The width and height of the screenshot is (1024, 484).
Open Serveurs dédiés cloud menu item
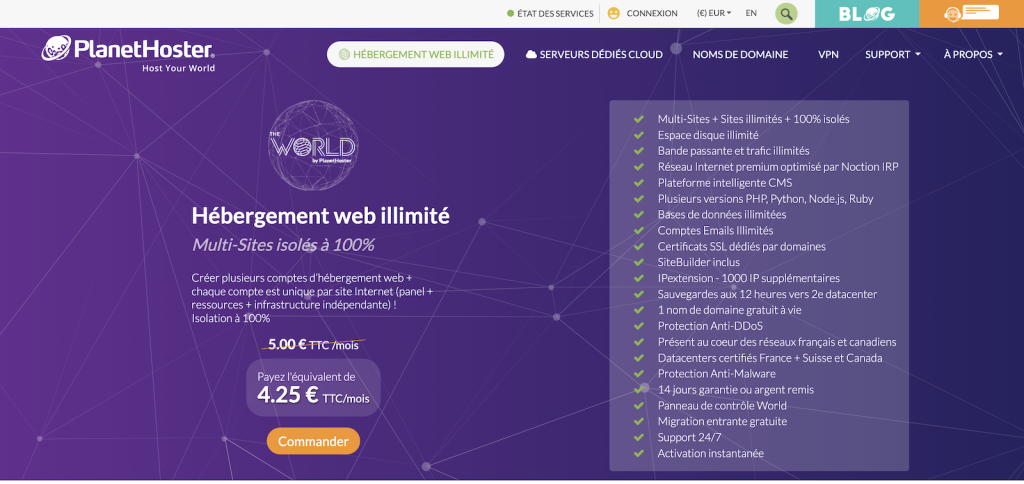(x=594, y=55)
